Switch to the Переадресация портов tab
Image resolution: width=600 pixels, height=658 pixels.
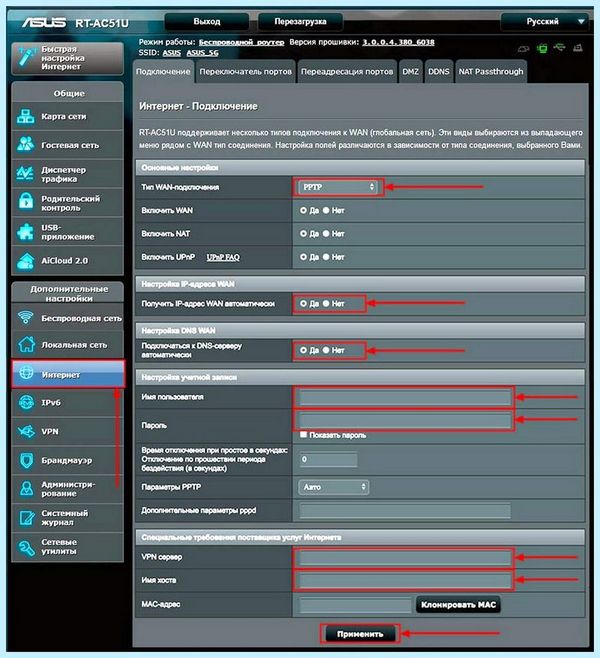pos(347,72)
